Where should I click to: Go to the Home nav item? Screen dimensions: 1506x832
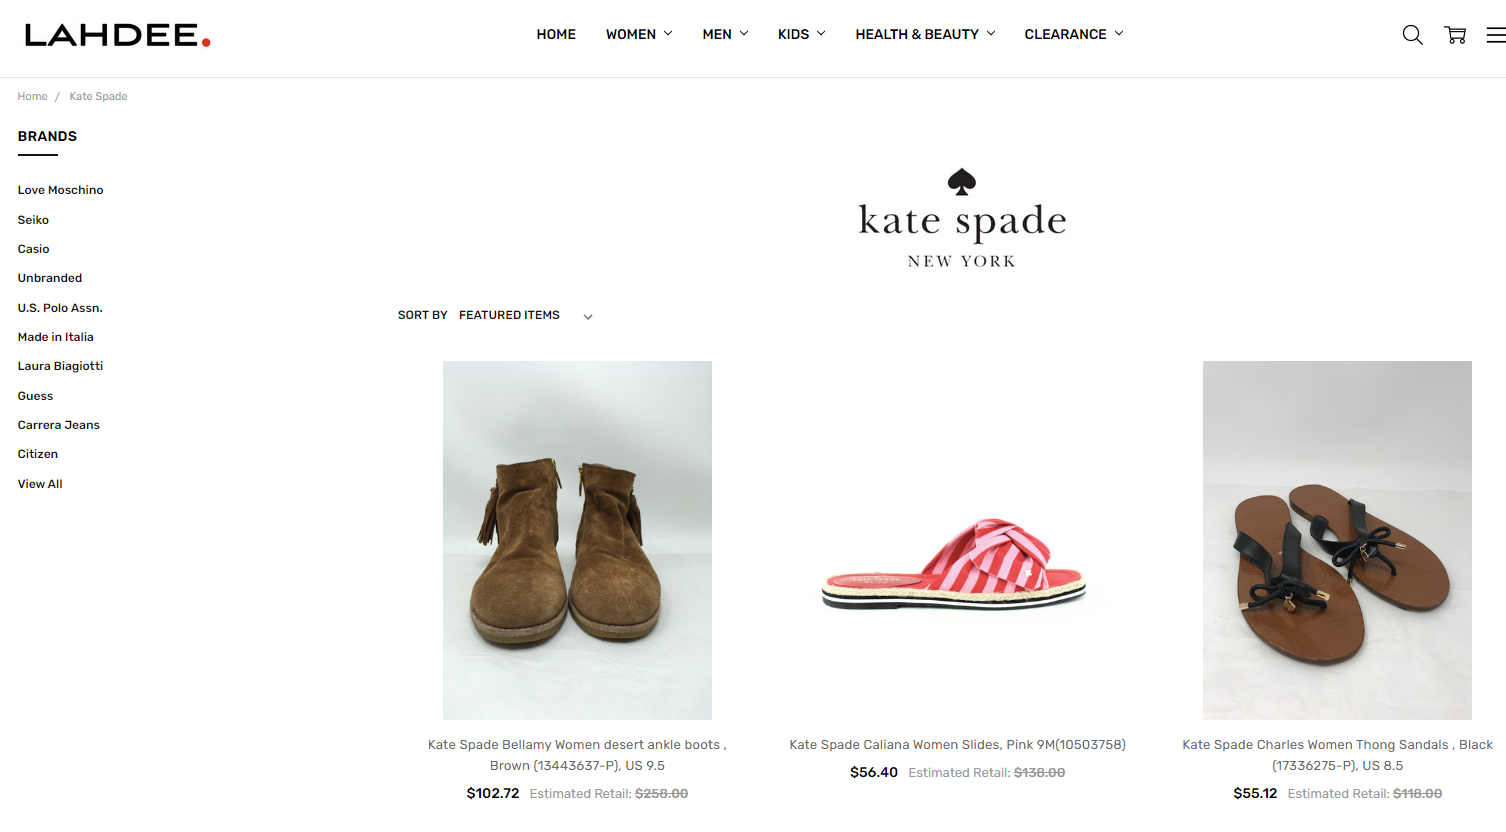pos(556,34)
